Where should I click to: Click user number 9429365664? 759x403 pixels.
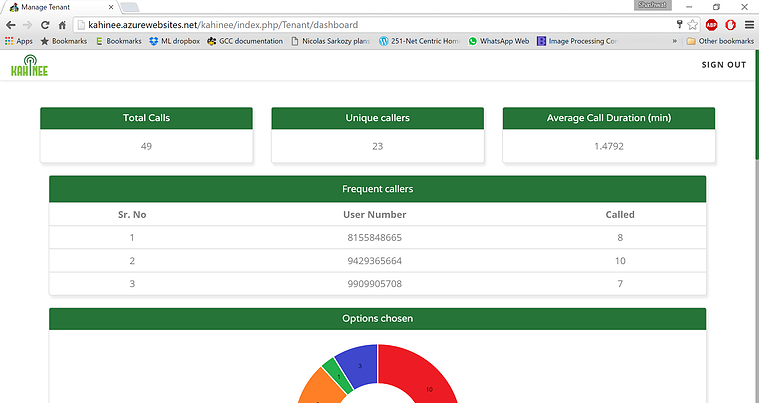point(375,261)
